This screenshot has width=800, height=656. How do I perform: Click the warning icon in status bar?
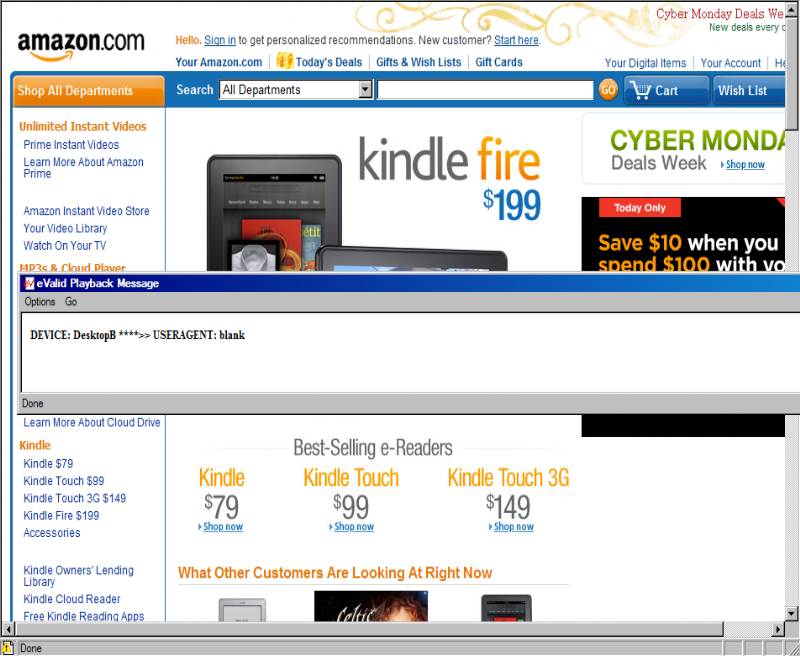coord(7,648)
